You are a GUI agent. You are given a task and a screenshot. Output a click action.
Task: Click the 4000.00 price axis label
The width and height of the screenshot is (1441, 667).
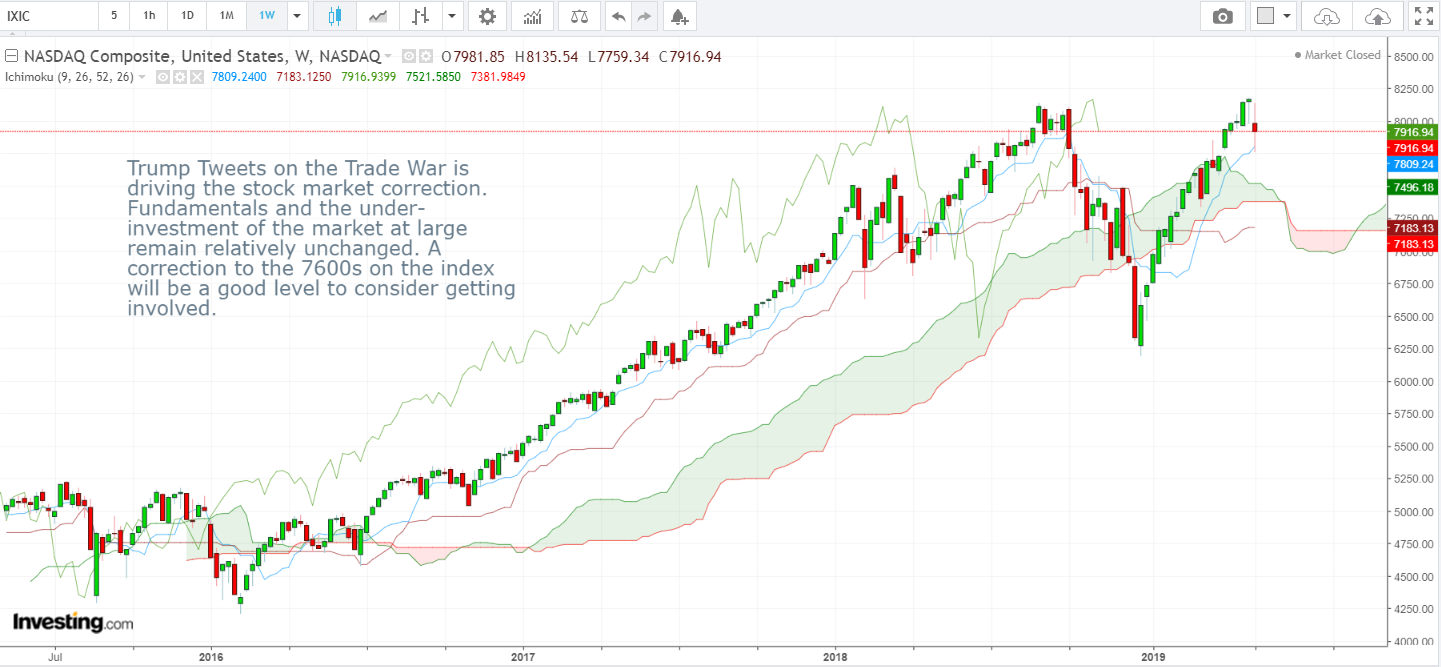tap(1413, 642)
